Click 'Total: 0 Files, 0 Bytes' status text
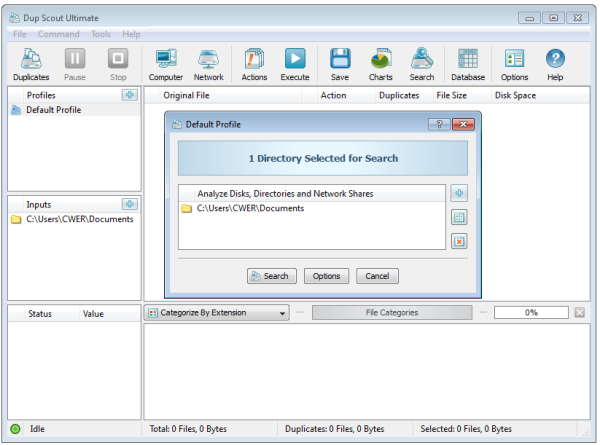Screen dimensions: 600x445 pyautogui.click(x=188, y=429)
